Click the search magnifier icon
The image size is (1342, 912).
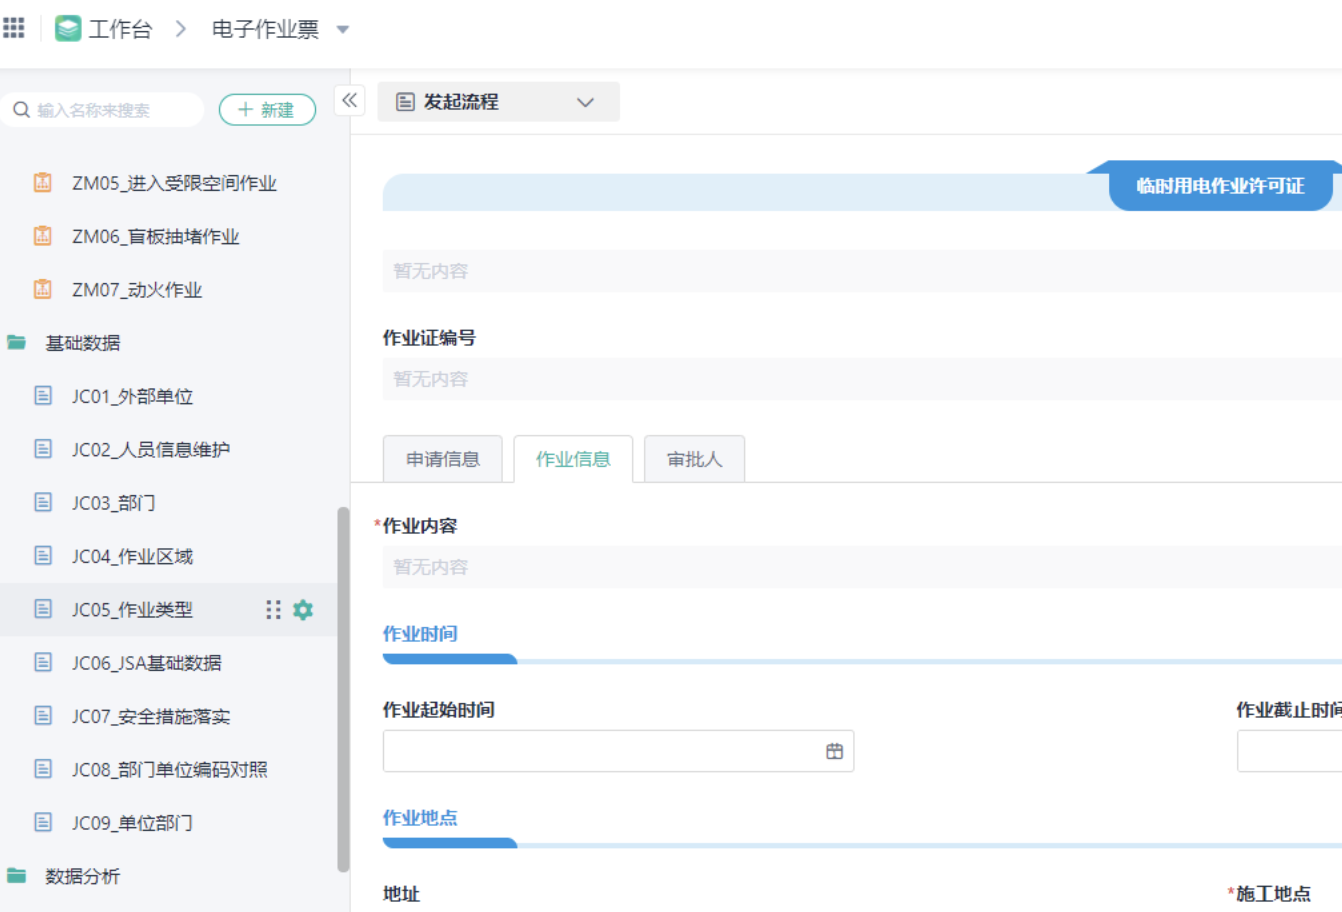click(21, 110)
